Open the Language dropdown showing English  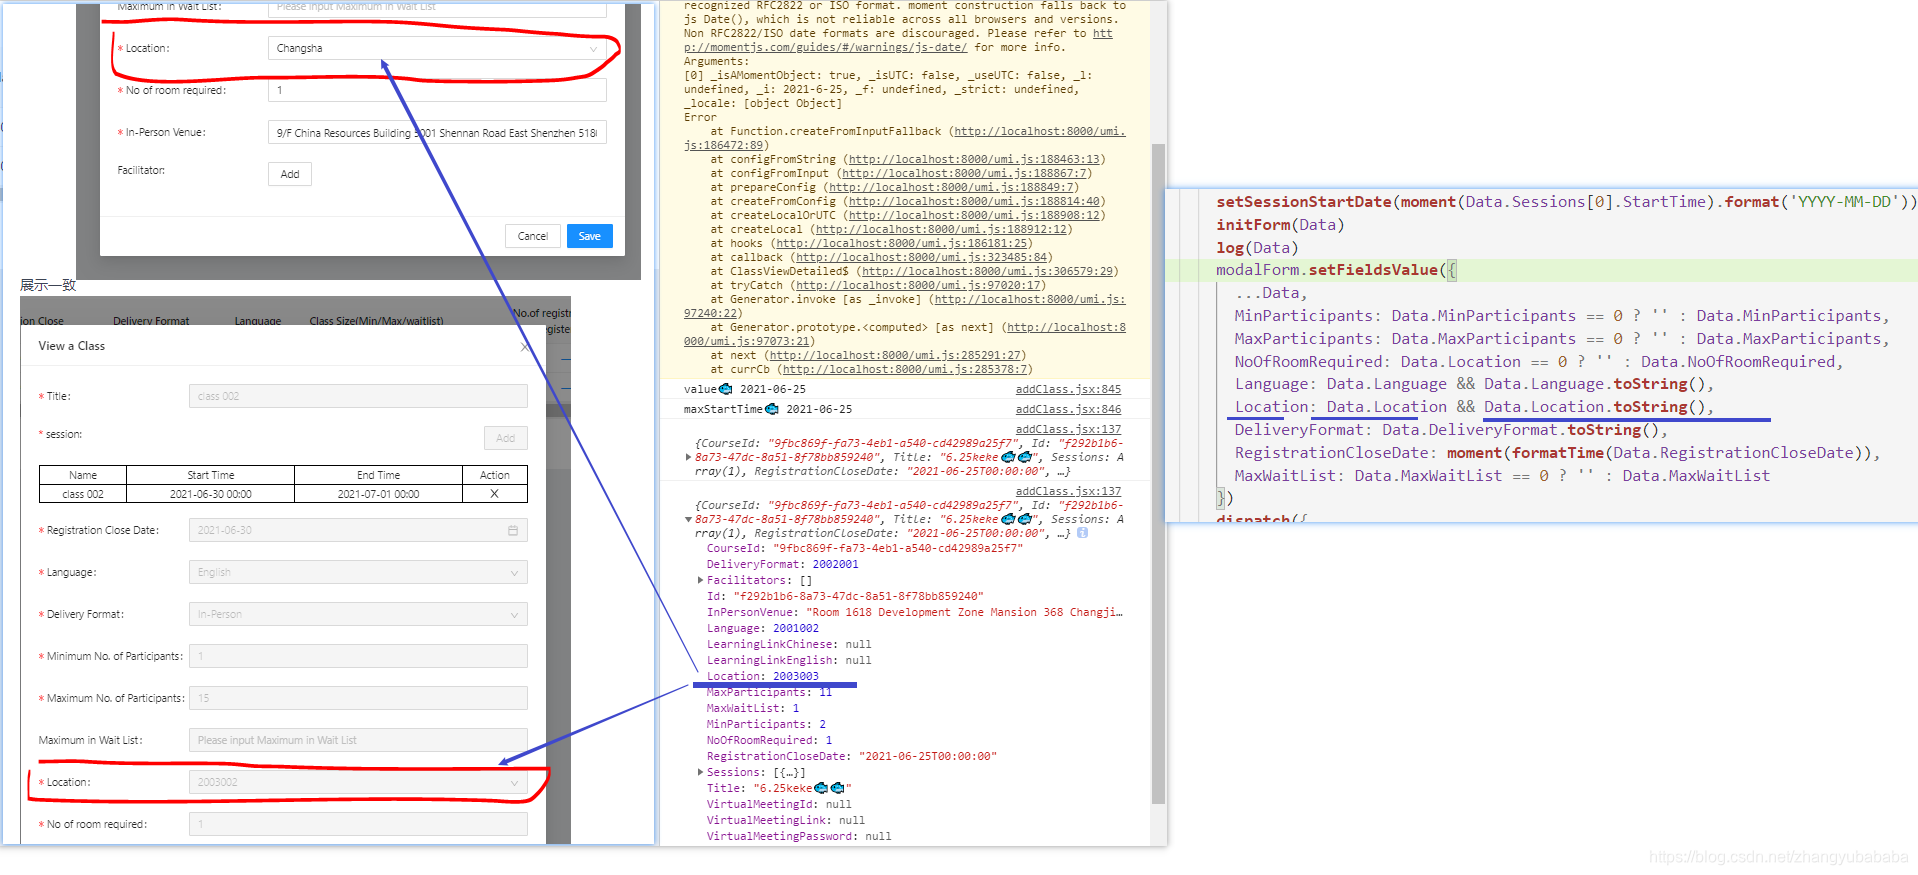358,572
